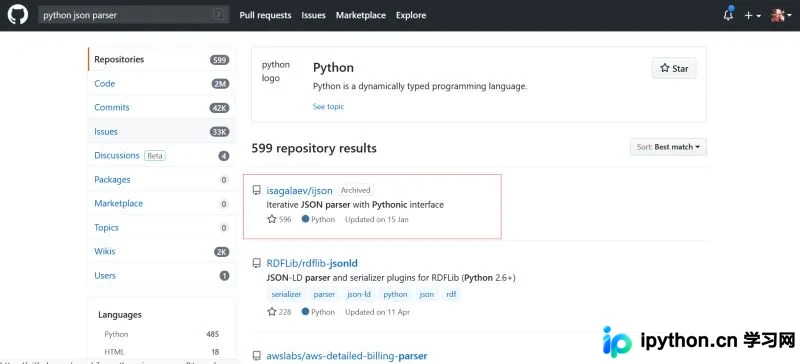800x364 pixels.
Task: Star the Python topic
Action: 674,68
